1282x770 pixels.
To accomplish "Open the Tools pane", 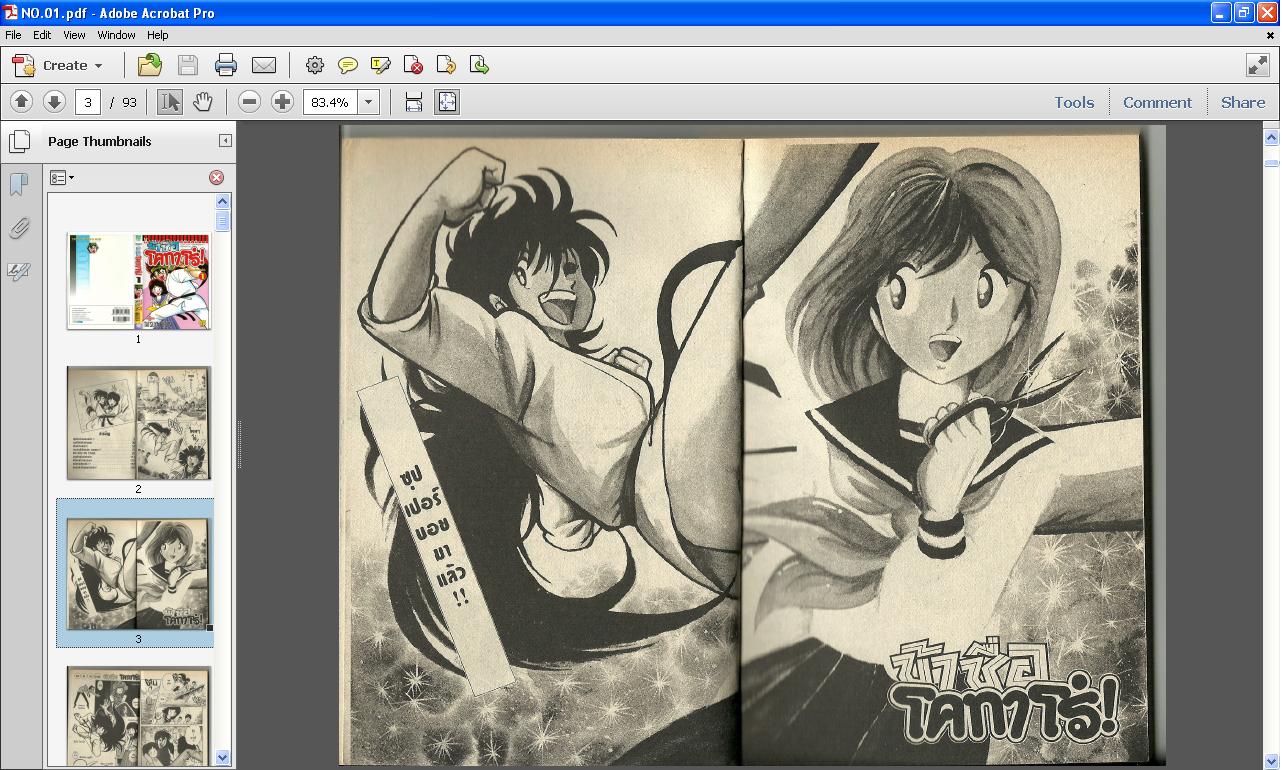I will pyautogui.click(x=1074, y=102).
